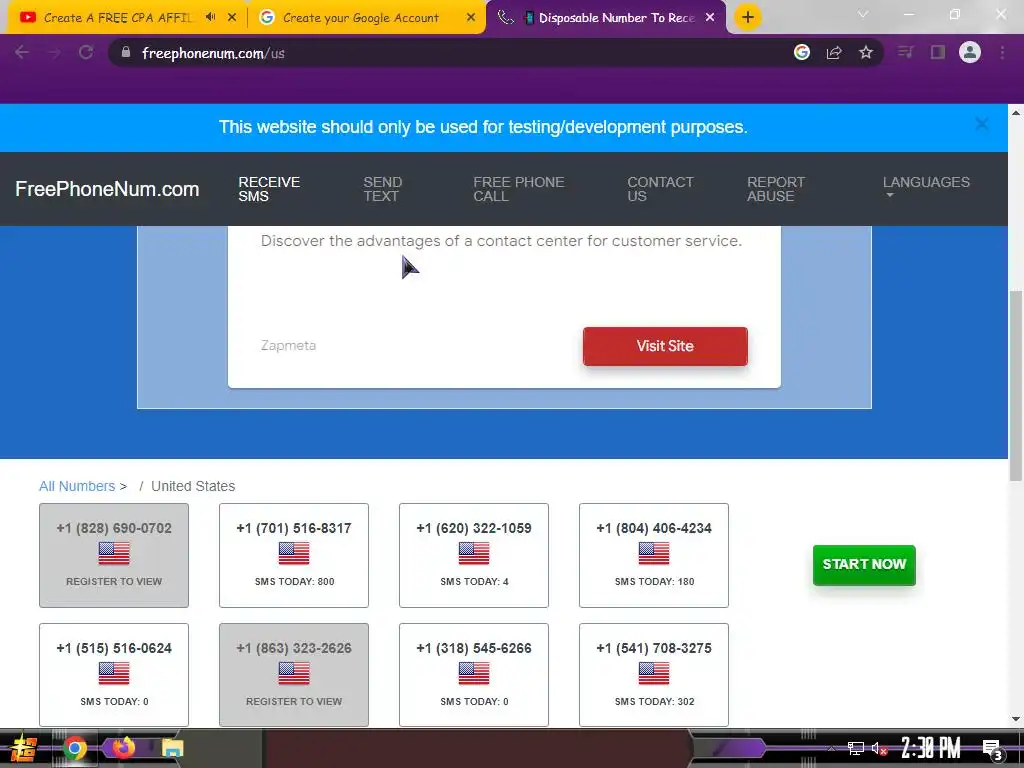Click the browser back arrow

(22, 53)
